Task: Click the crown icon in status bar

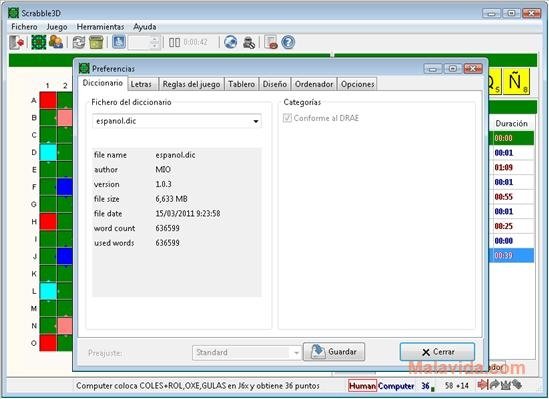Action: [505, 385]
